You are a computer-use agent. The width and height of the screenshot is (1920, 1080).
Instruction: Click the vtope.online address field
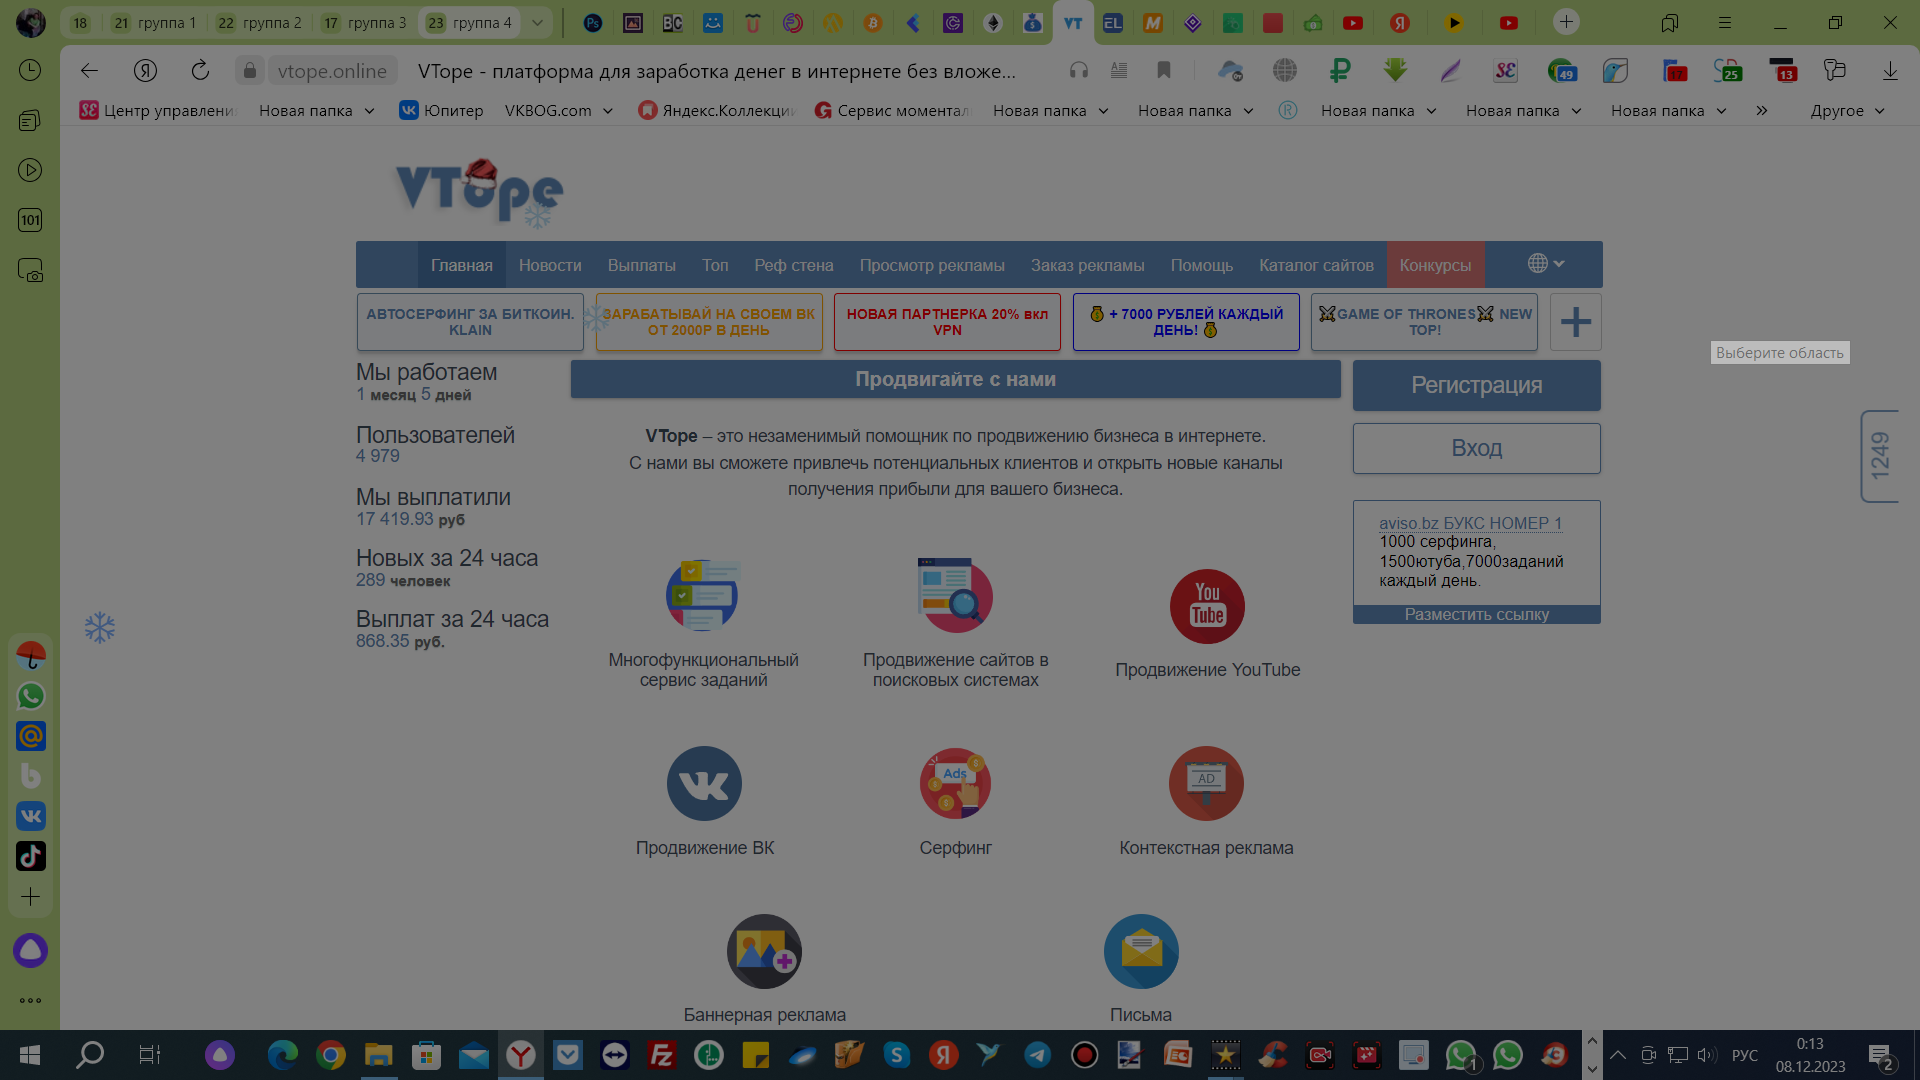(331, 71)
